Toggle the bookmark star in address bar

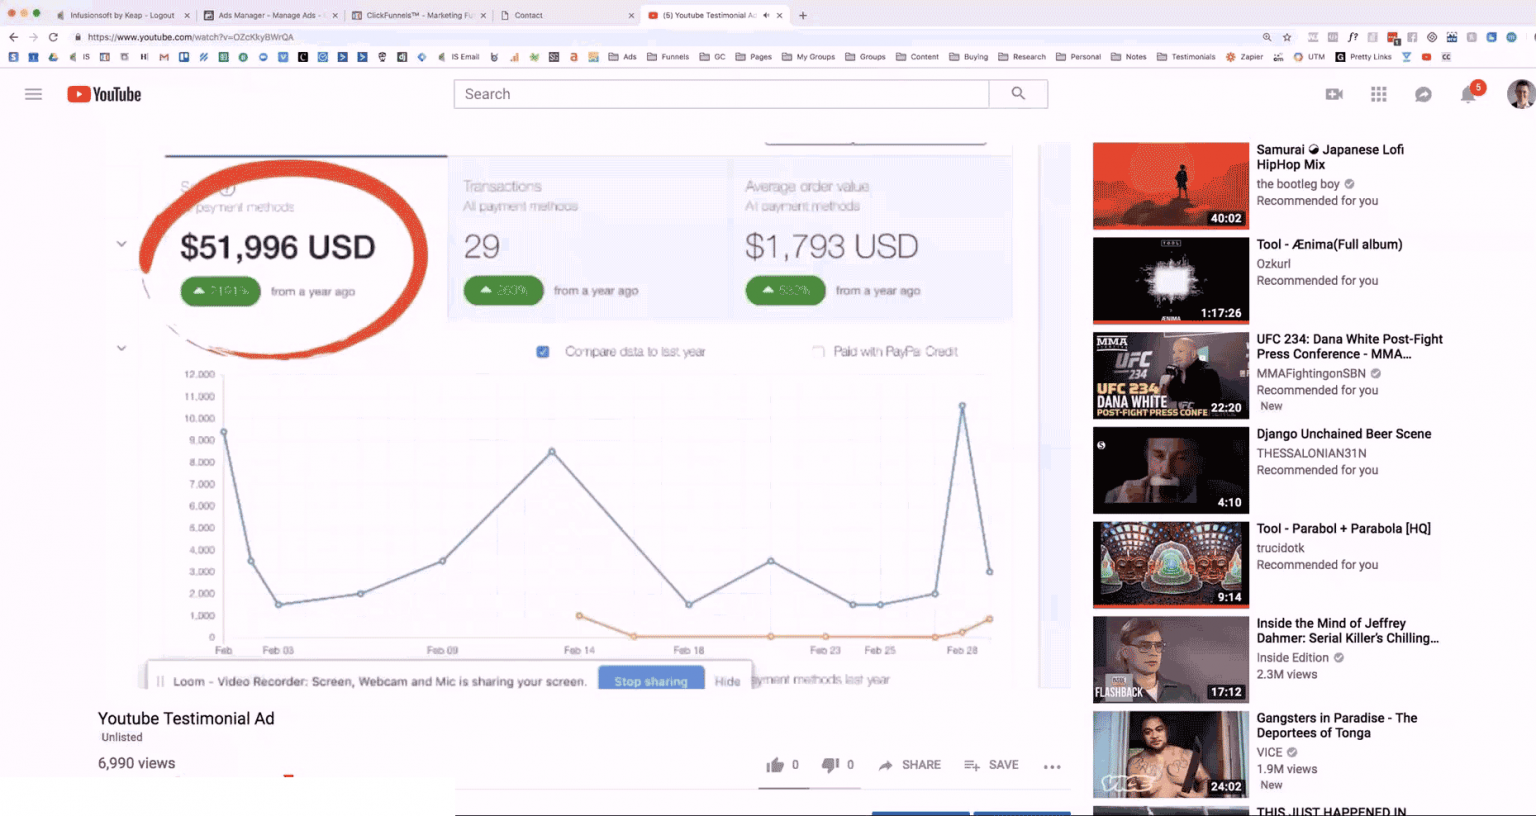[1286, 36]
